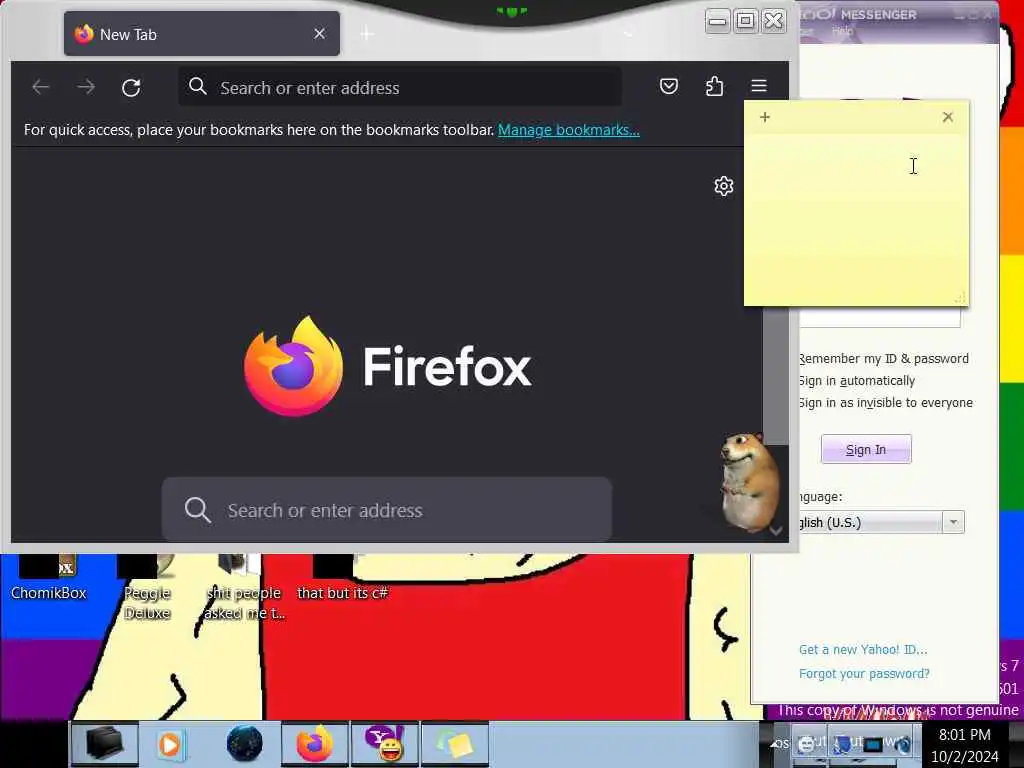Screen dimensions: 1024x768
Task: Open the dark globe taskbar icon
Action: (x=244, y=744)
